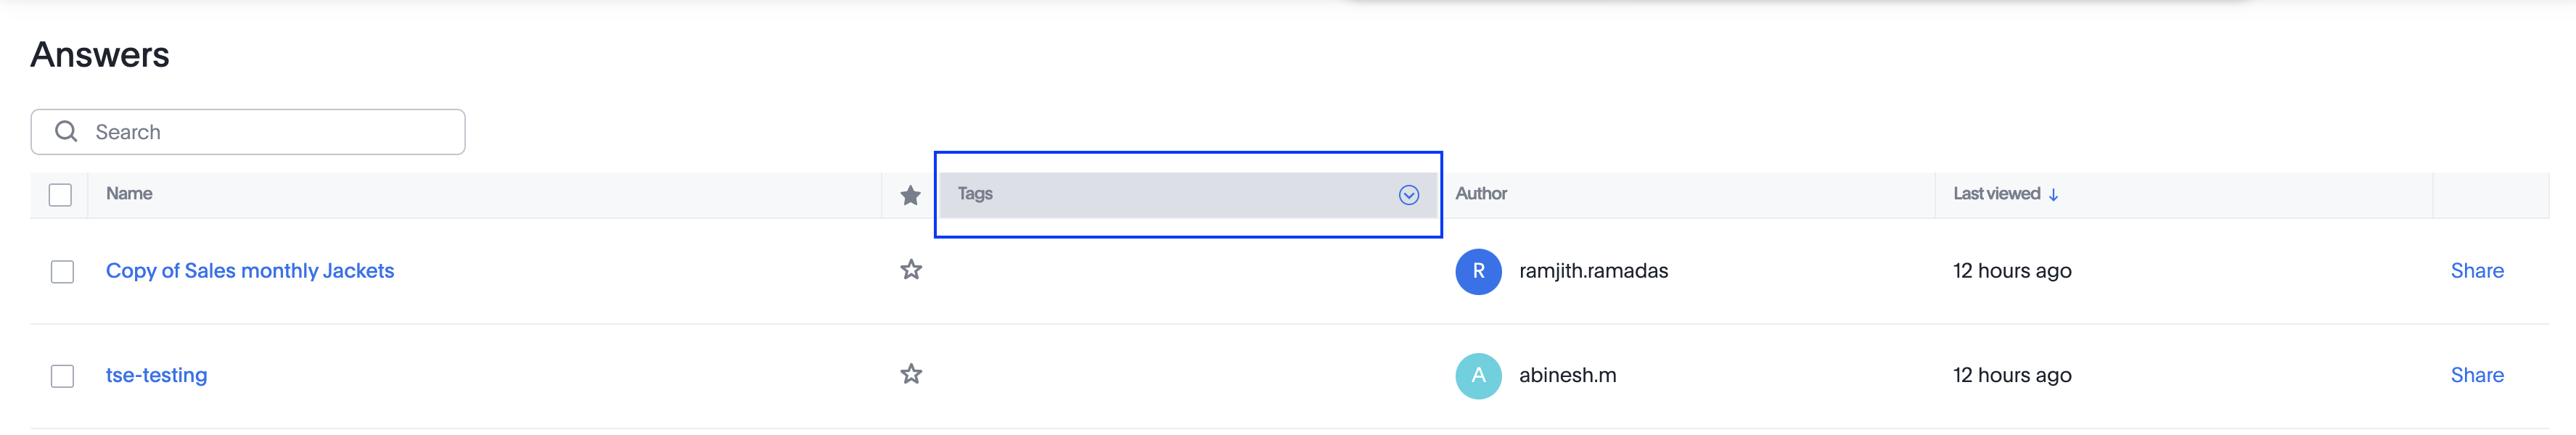Click the ramjith.ramadas avatar icon
2576x435 pixels.
1478,271
